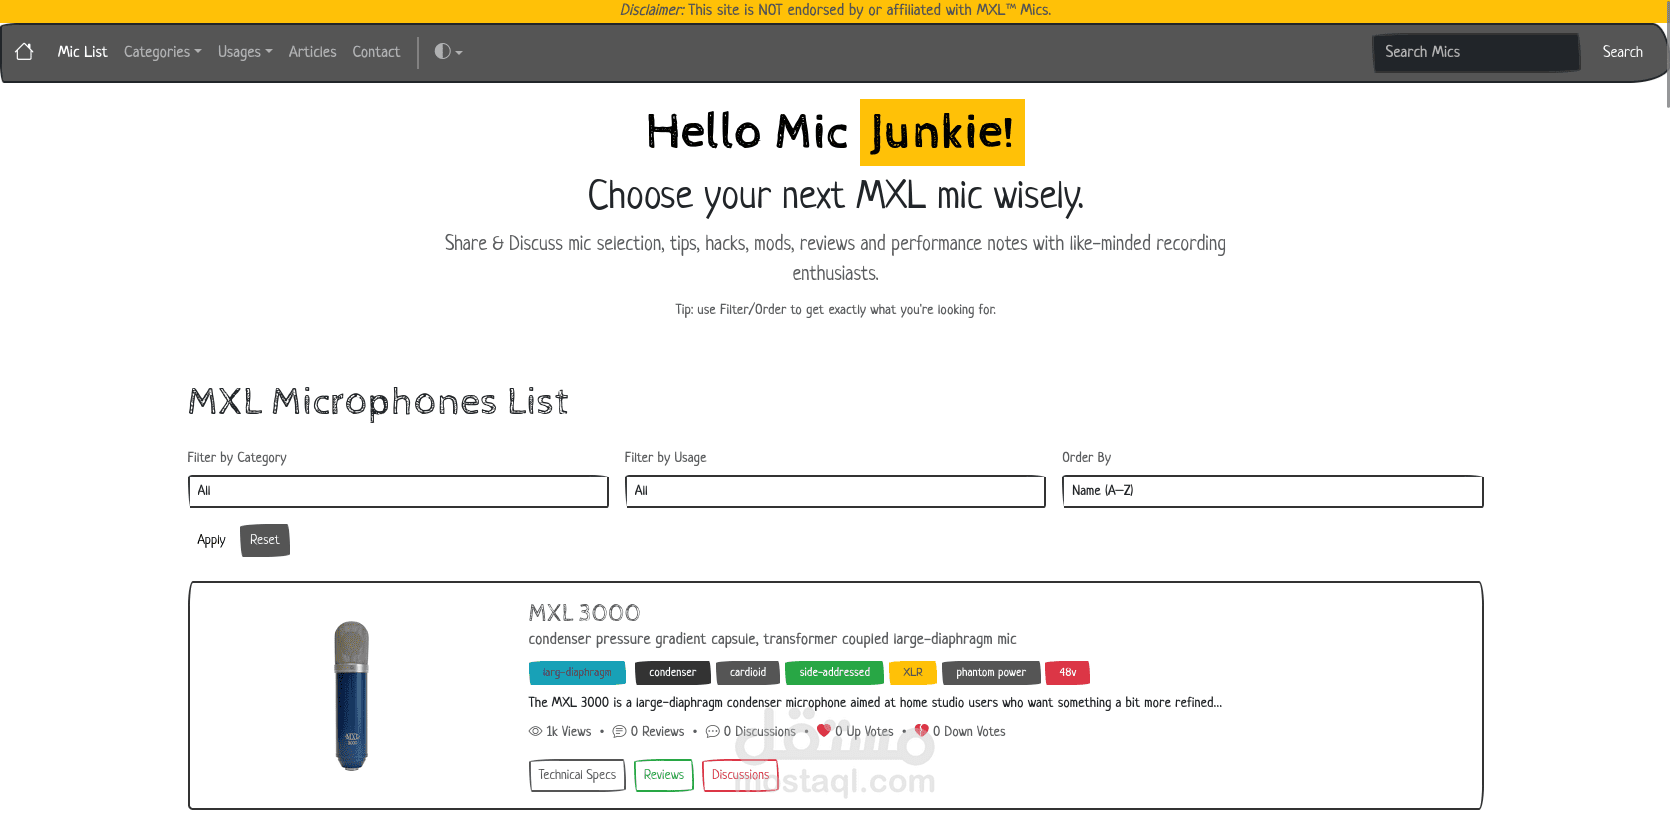Screen dimensions: 1670x815
Task: Click the eye icon beside 1k Views
Action: click(x=535, y=732)
